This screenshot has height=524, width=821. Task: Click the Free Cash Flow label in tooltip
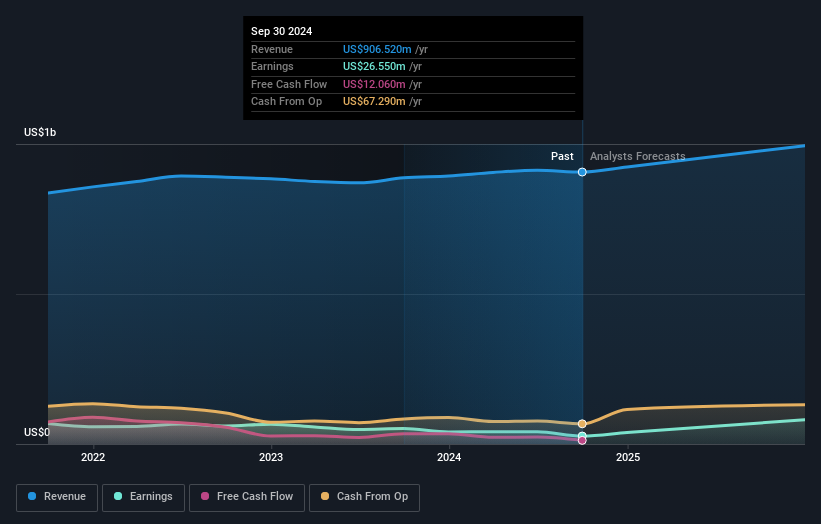tap(289, 84)
